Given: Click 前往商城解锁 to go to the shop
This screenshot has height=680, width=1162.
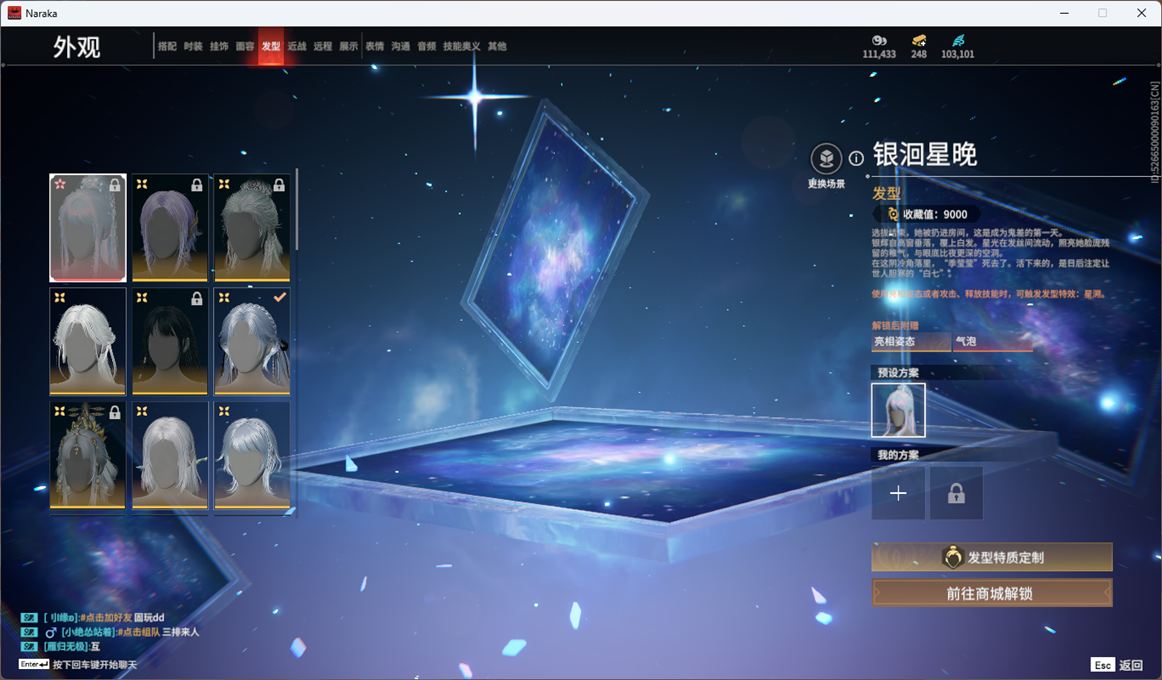Looking at the screenshot, I should [x=992, y=593].
